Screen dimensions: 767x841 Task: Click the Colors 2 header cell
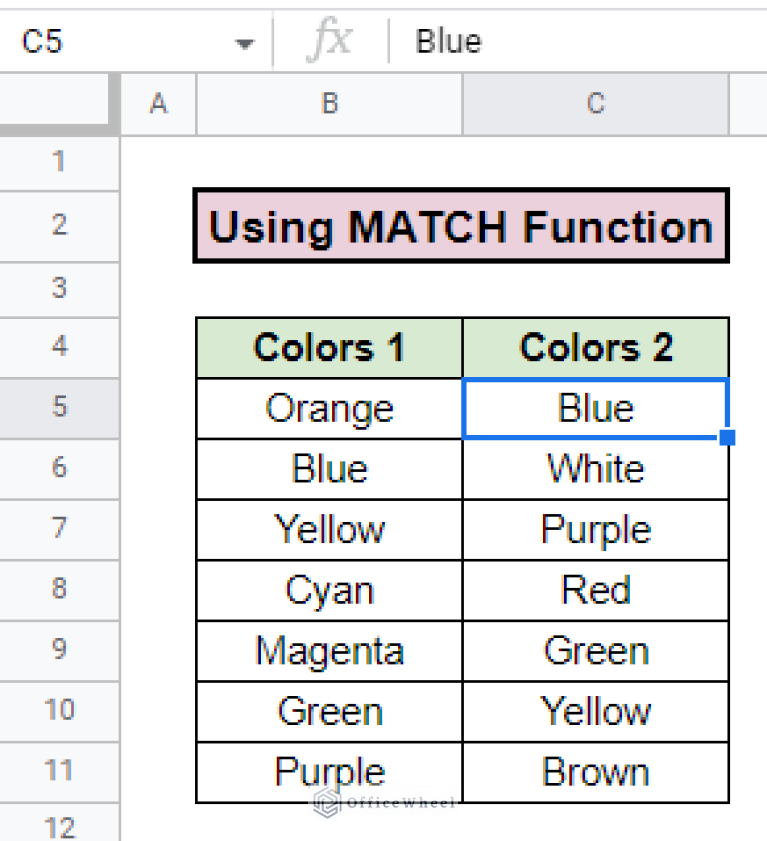pos(595,347)
